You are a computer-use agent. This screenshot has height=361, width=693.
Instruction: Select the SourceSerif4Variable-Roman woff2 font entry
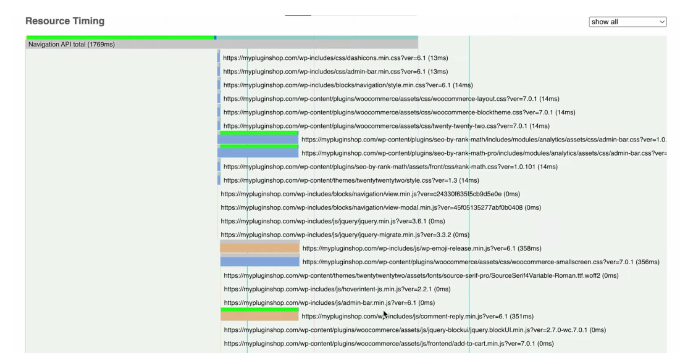coord(421,275)
